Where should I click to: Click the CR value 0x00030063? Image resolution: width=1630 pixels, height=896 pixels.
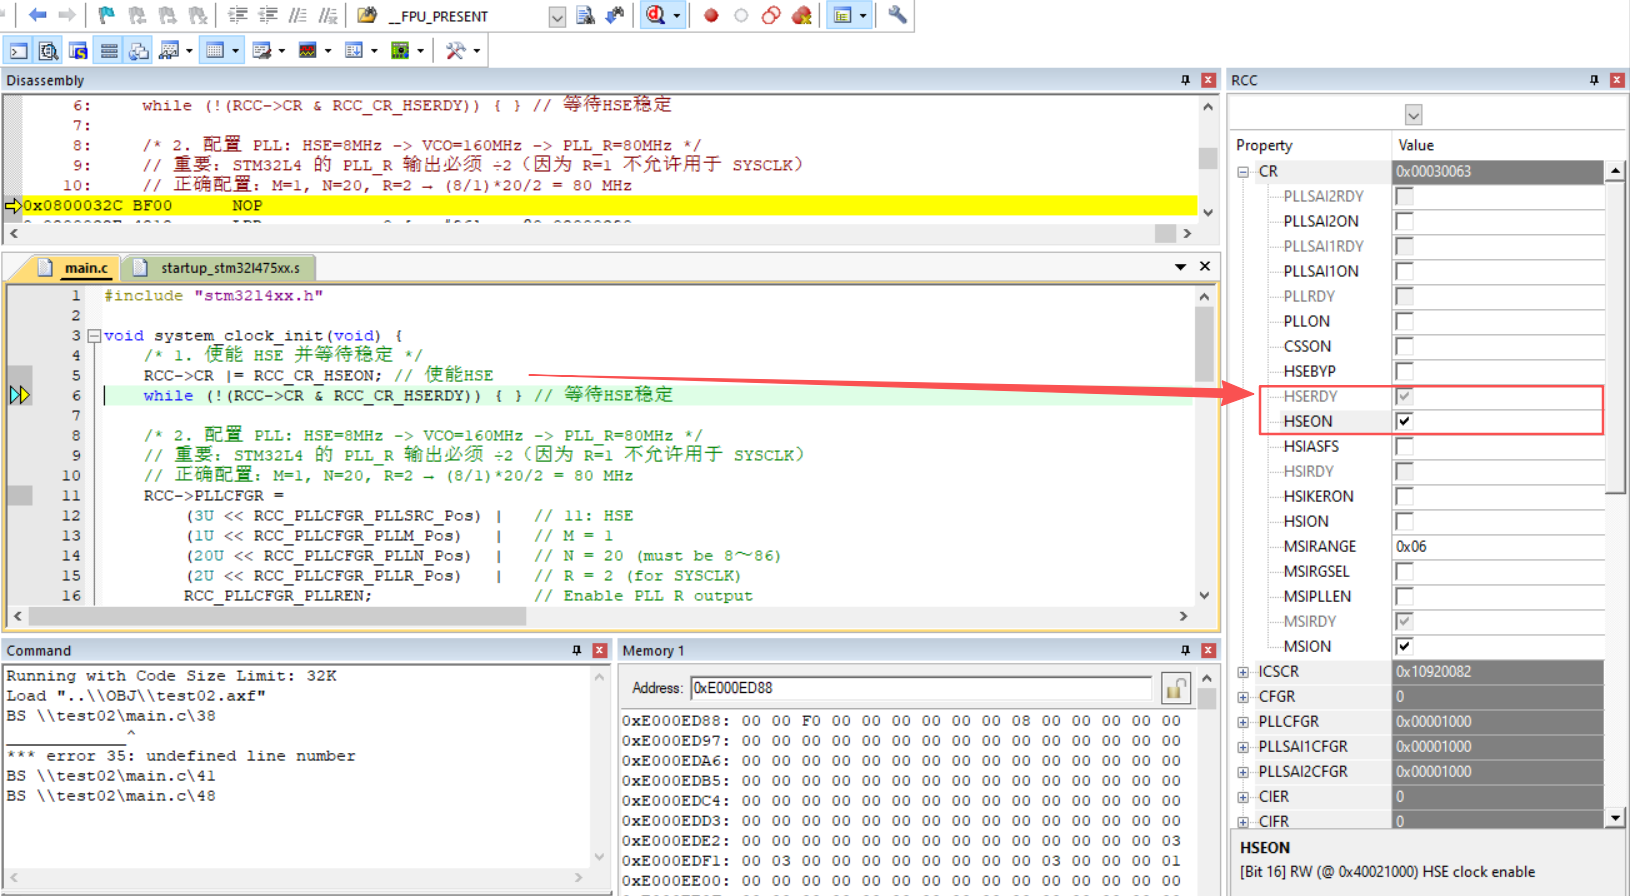1498,171
